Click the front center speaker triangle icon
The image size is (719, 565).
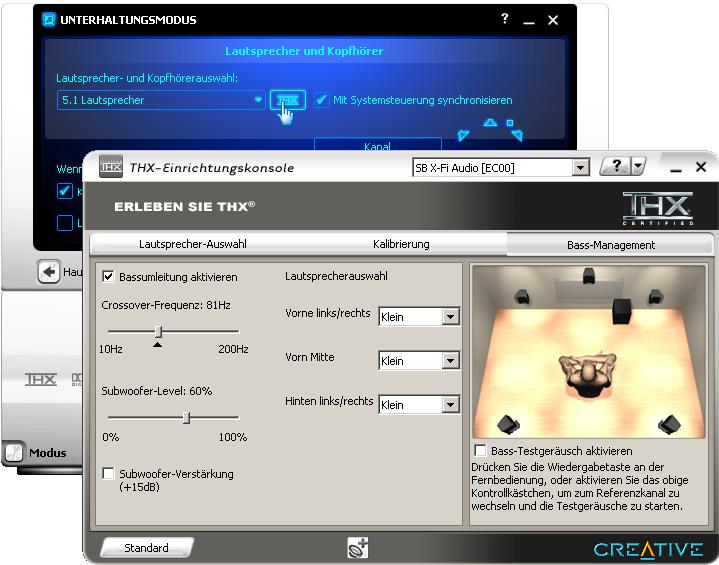tap(490, 122)
